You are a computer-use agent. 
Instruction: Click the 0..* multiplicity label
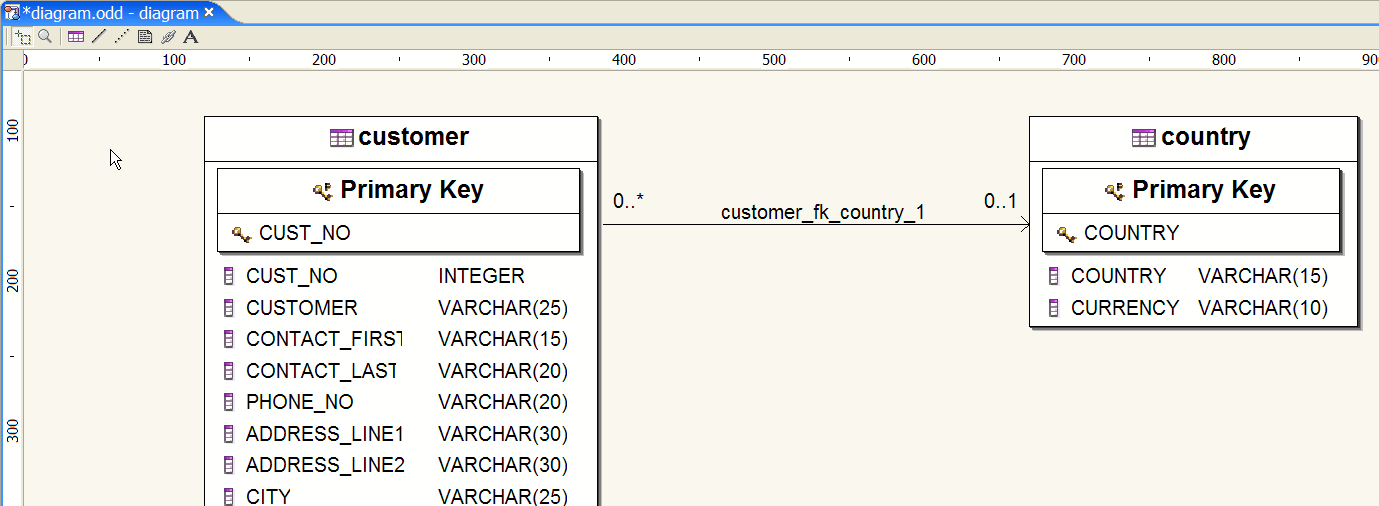(x=628, y=201)
